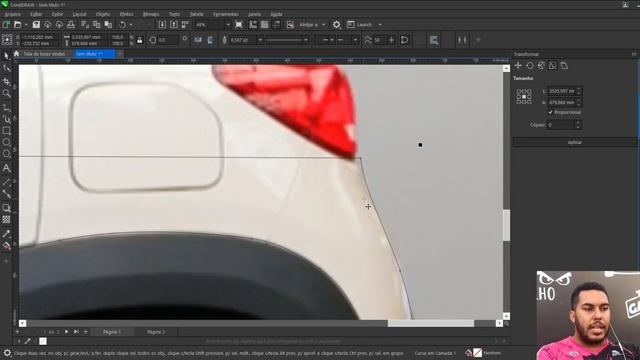Viewport: 640px width, 360px height.
Task: Toggle the Proporcional checkbox
Action: pyautogui.click(x=550, y=112)
